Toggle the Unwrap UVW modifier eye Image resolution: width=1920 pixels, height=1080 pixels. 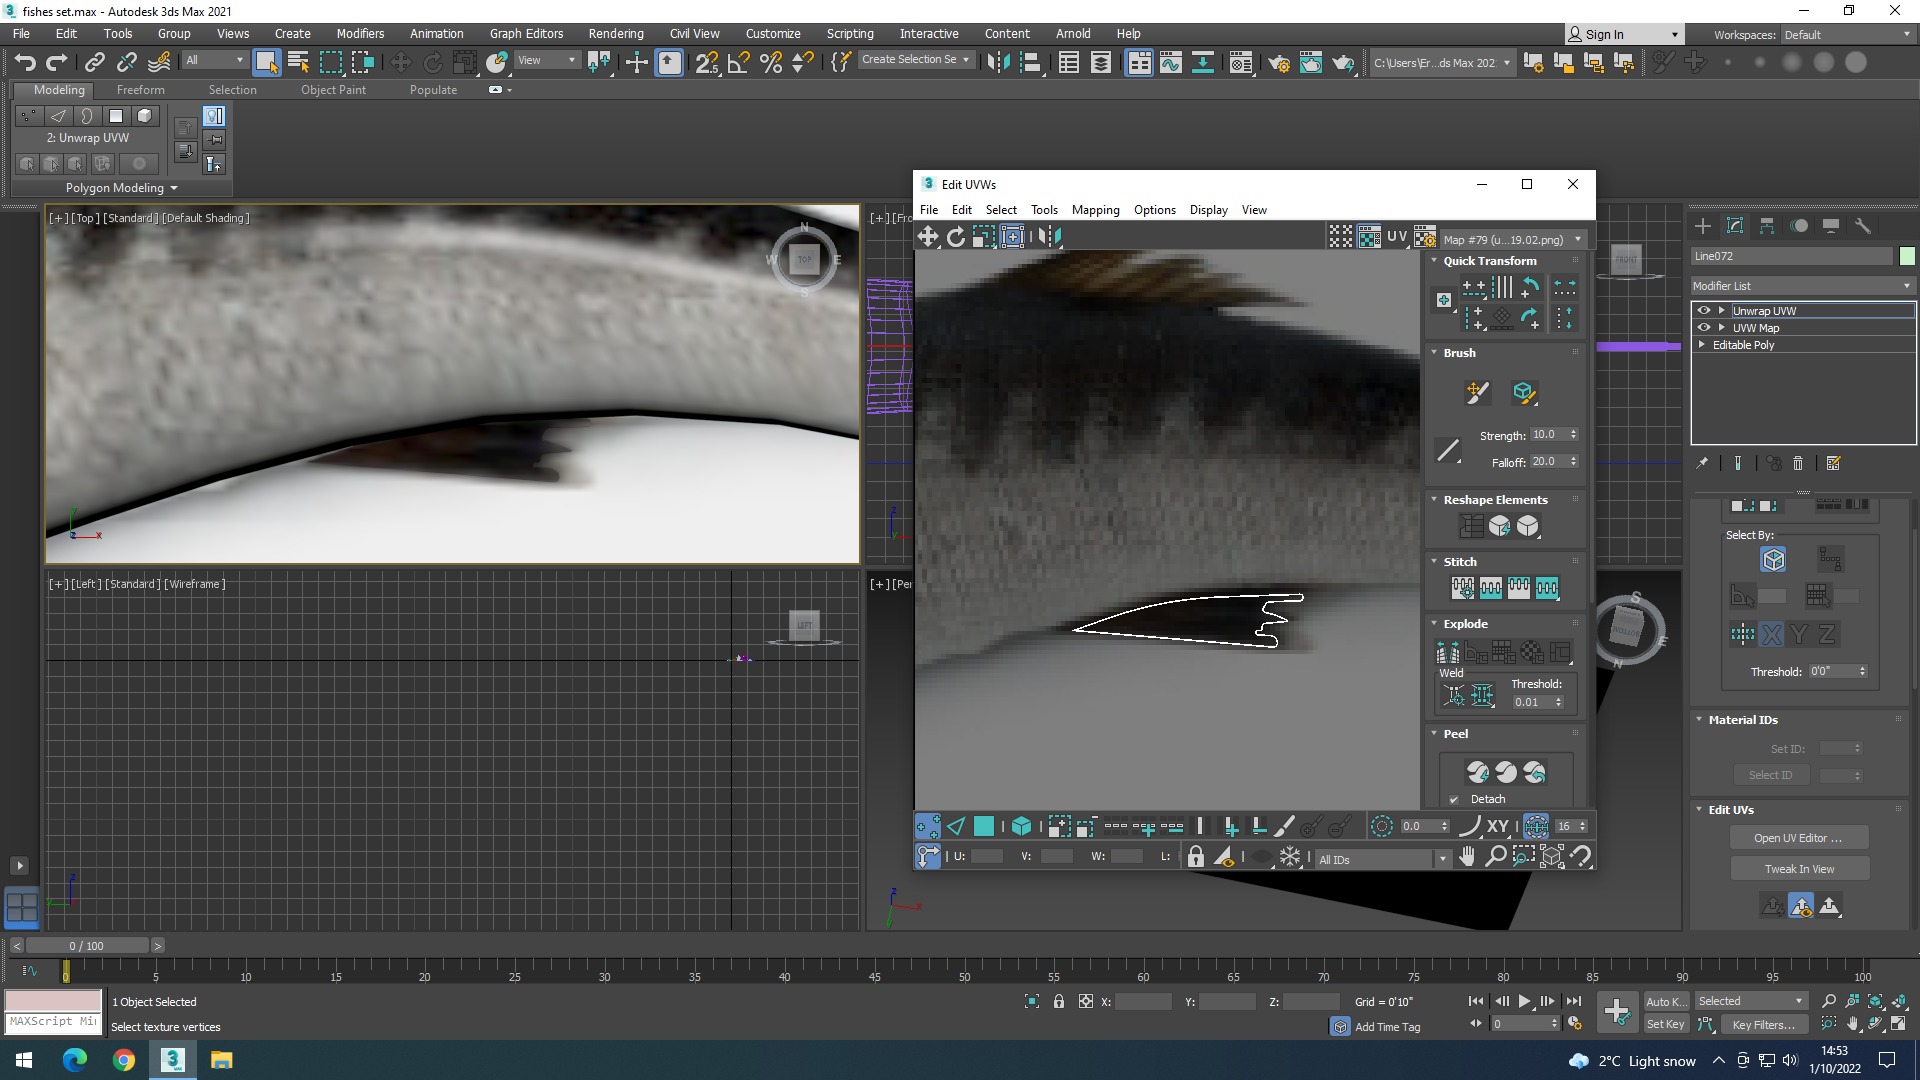coord(1704,311)
